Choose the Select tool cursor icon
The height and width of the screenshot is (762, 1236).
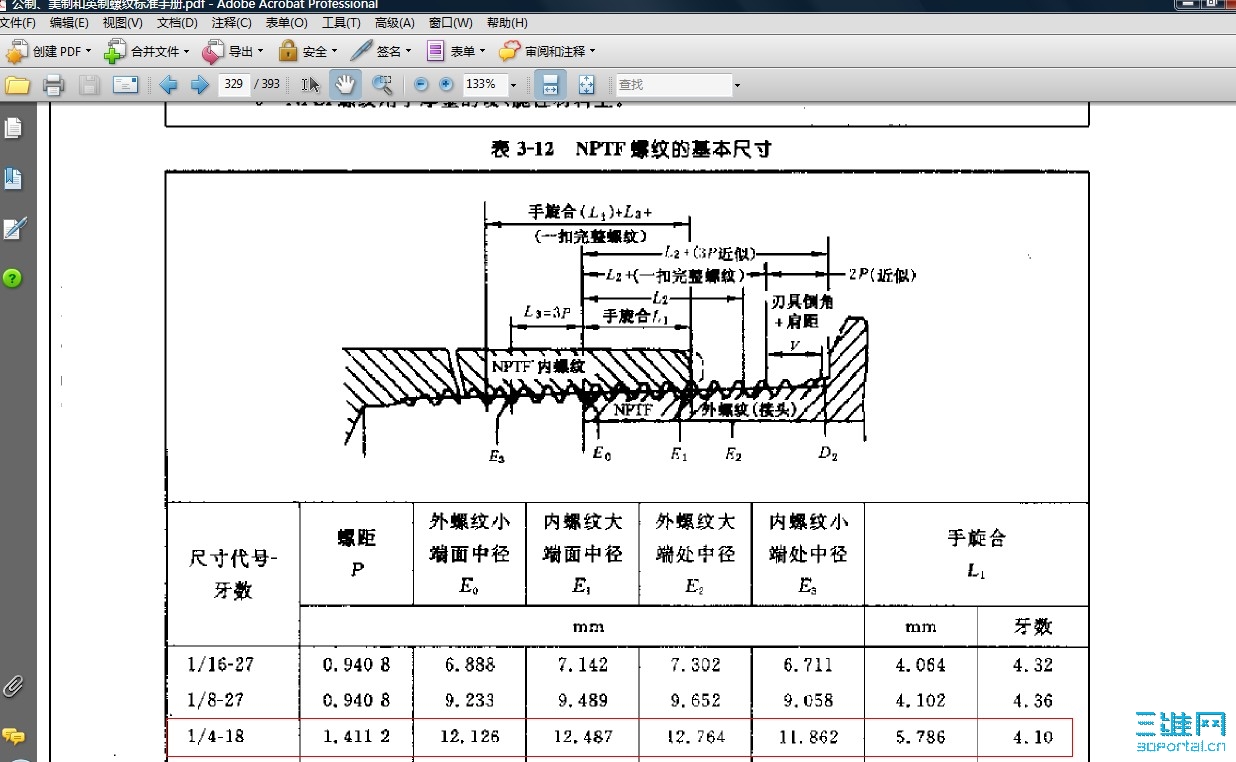click(311, 85)
